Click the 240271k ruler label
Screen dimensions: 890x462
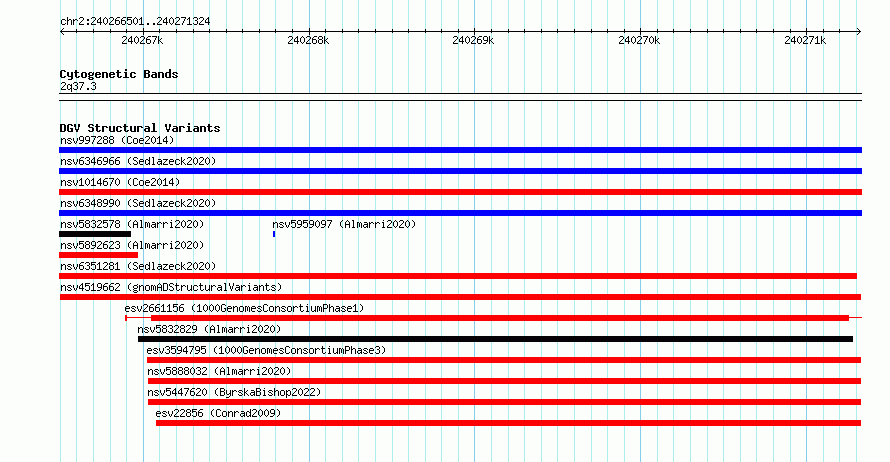[805, 40]
